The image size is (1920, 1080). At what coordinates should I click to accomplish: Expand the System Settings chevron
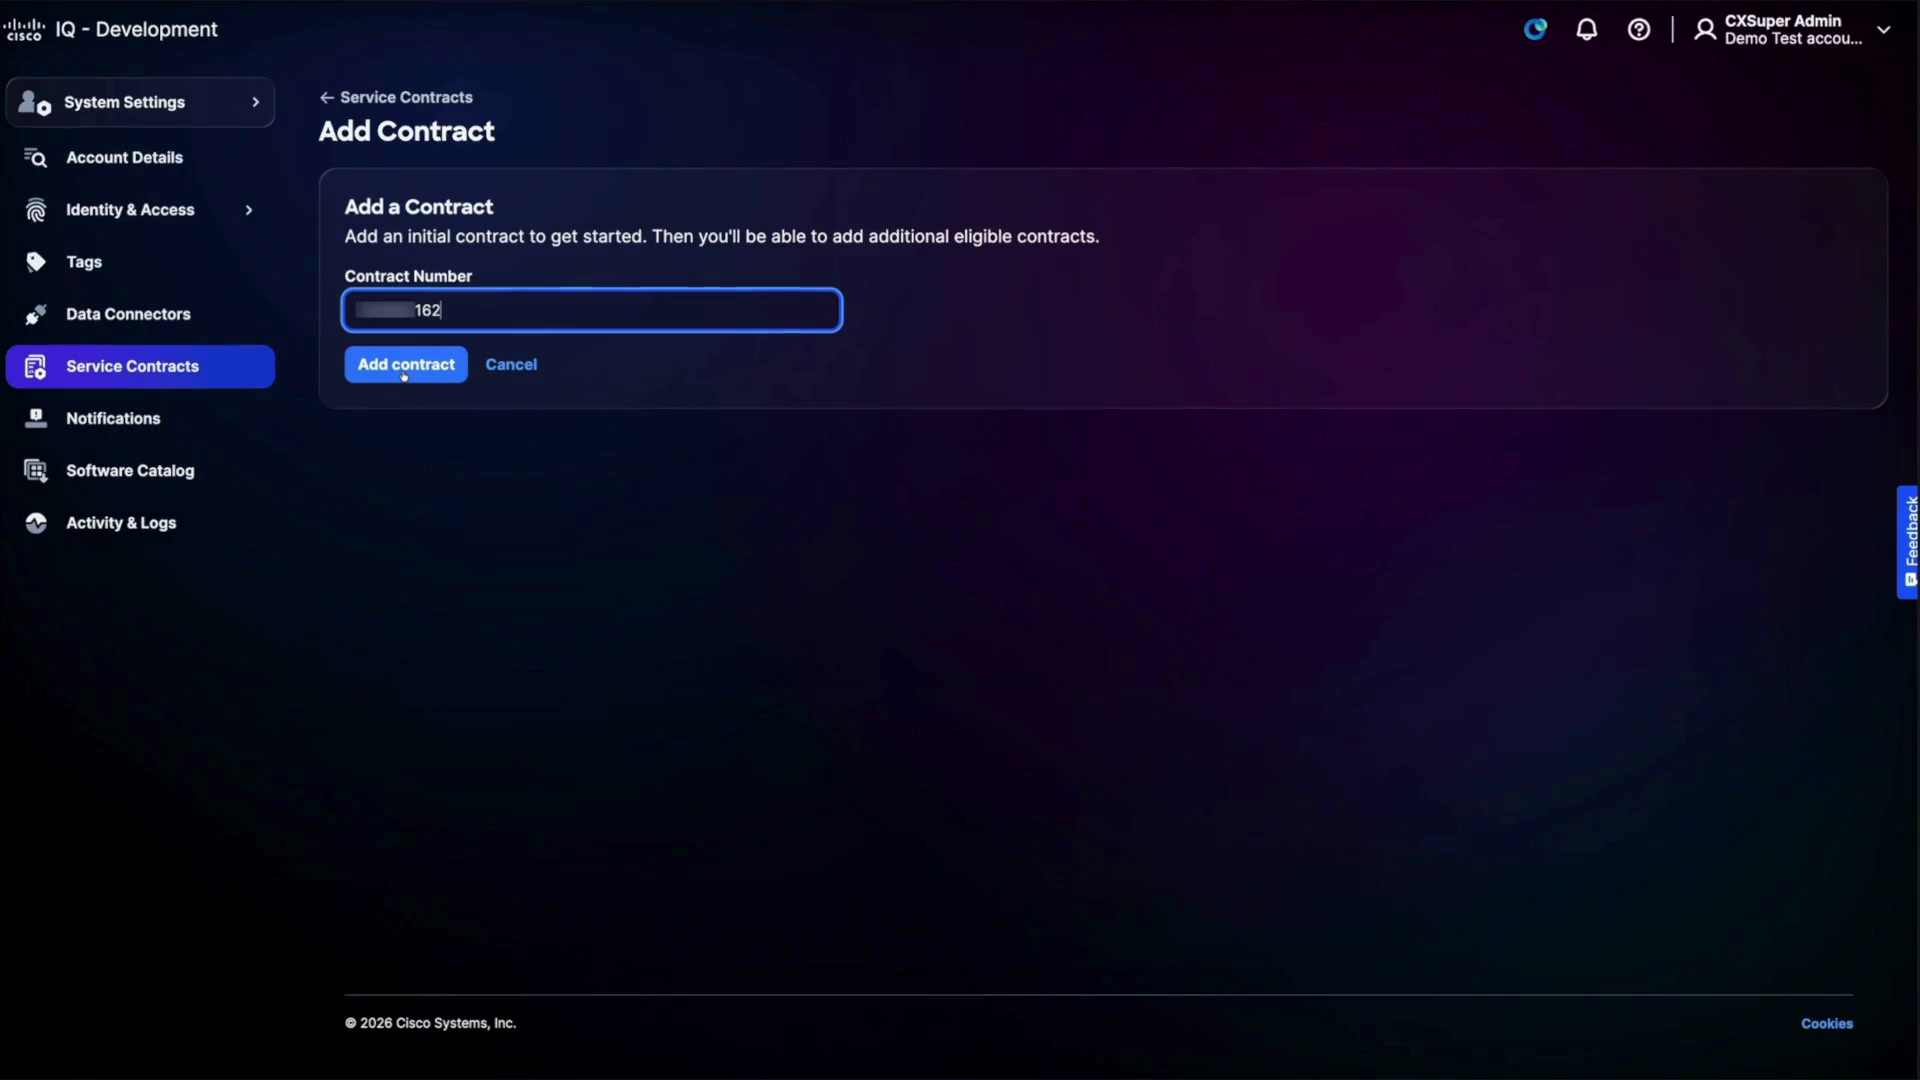click(256, 102)
